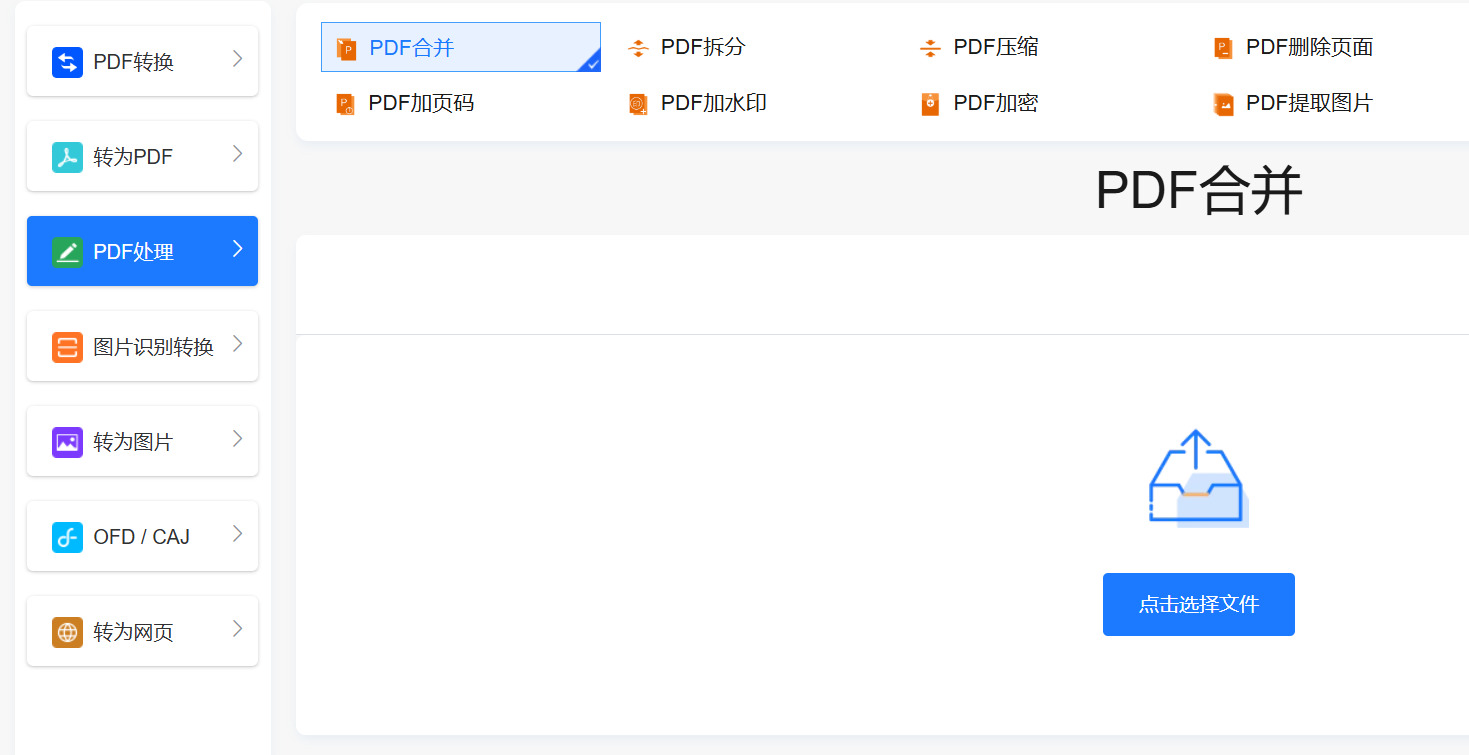The width and height of the screenshot is (1469, 755).
Task: Click the orange 图片识别转换 scan icon
Action: [x=67, y=347]
